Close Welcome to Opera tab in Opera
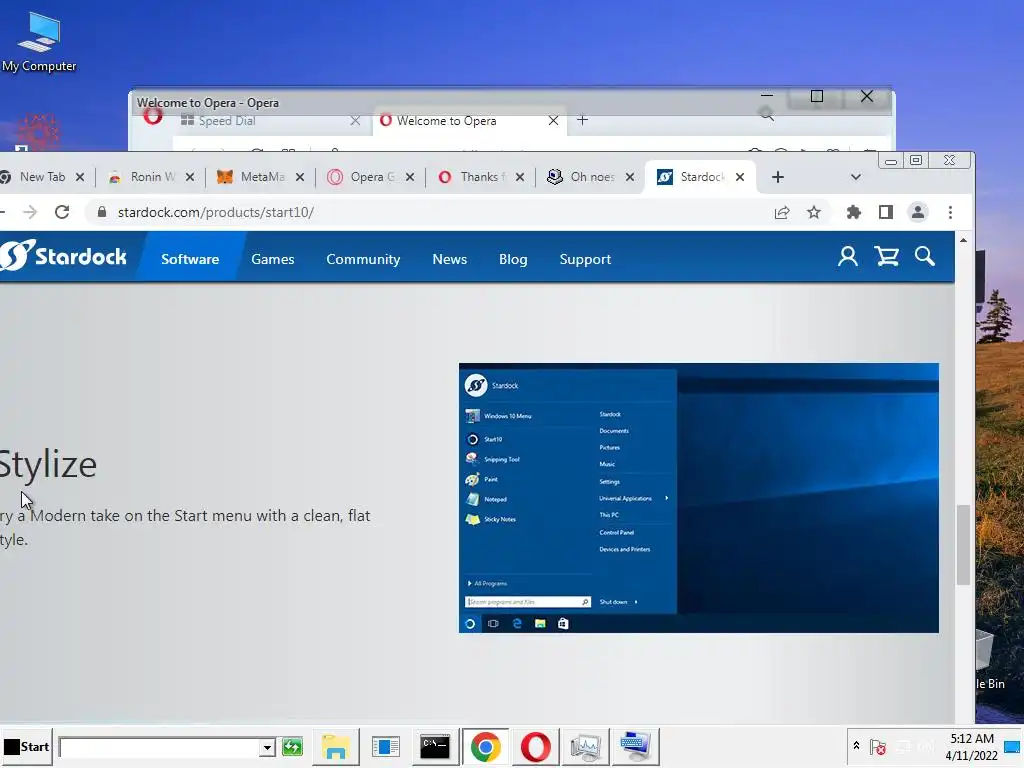 553,121
